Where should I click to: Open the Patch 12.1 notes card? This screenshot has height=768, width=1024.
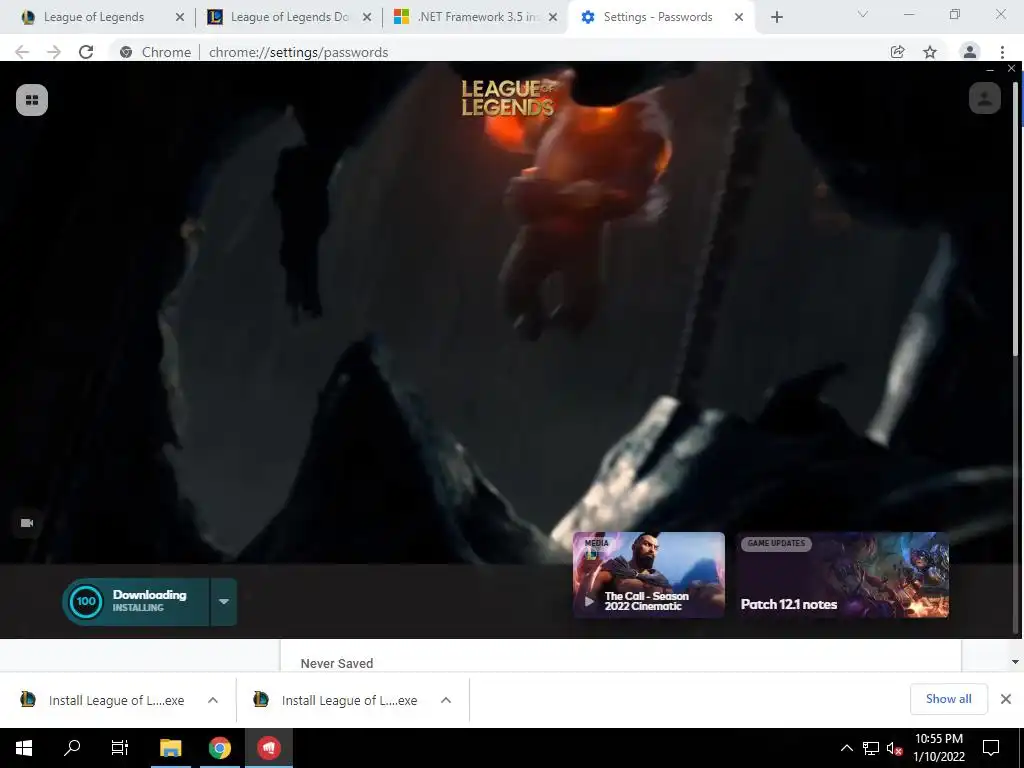coord(842,575)
